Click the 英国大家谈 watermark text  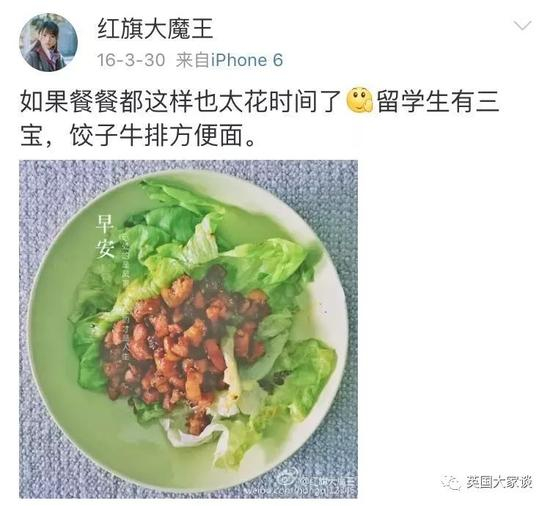tap(498, 483)
